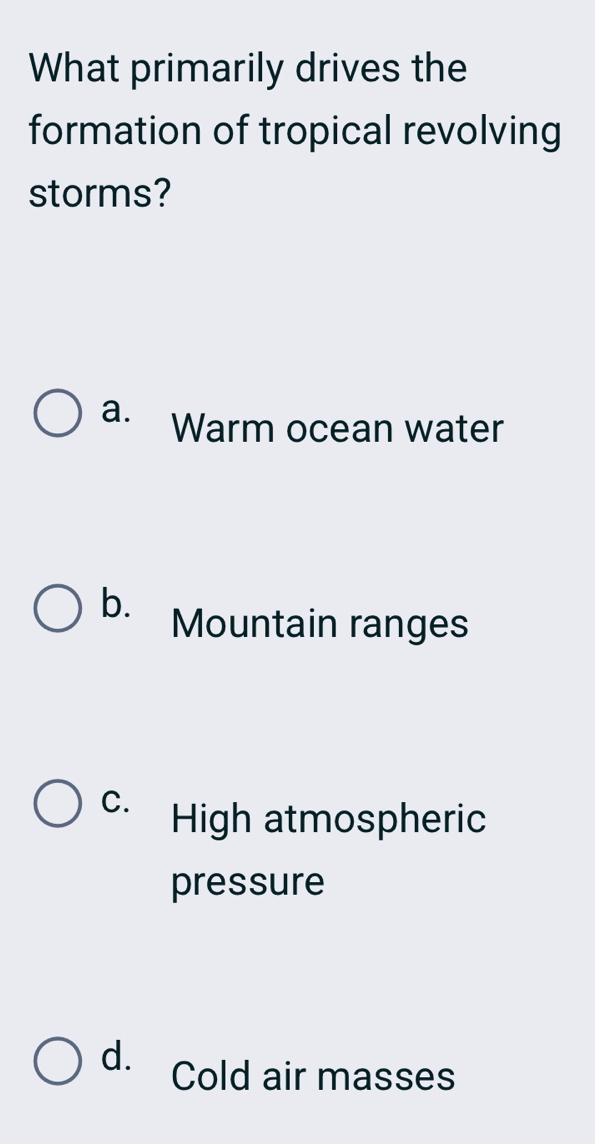Select the radio button for option c

tap(57, 802)
